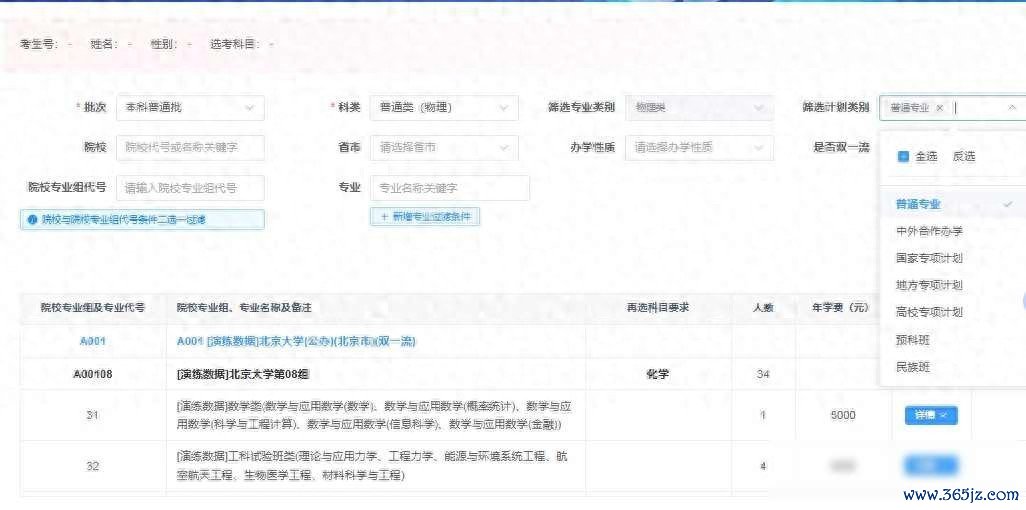Open the 科类 dropdown showing 普通类（物理）
The image size is (1026, 510).
[x=444, y=108]
